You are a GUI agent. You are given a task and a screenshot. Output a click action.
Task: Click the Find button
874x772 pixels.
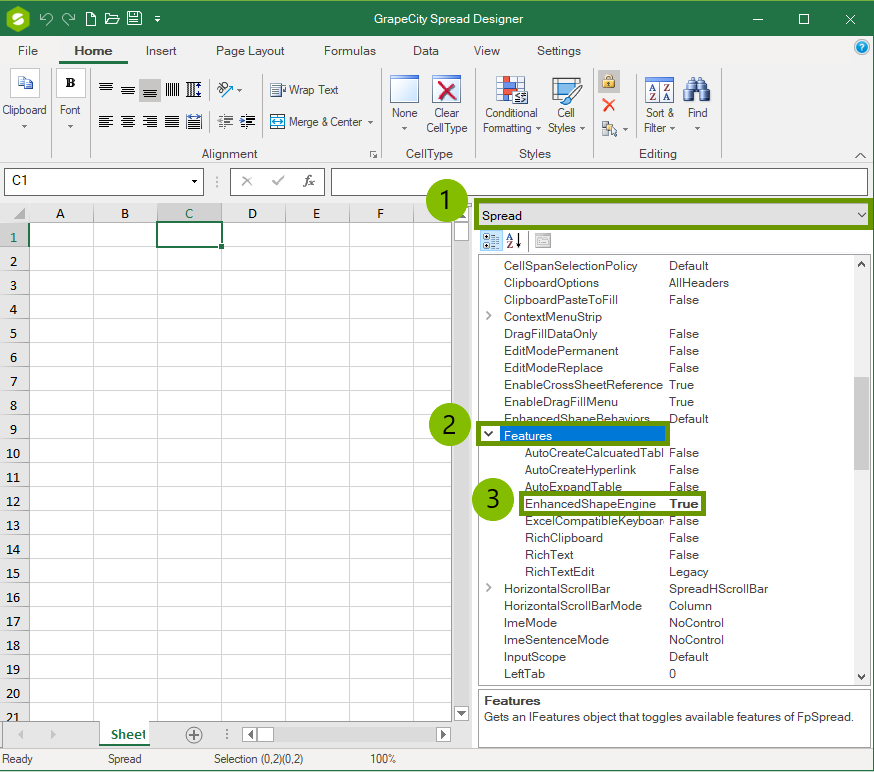pos(697,105)
